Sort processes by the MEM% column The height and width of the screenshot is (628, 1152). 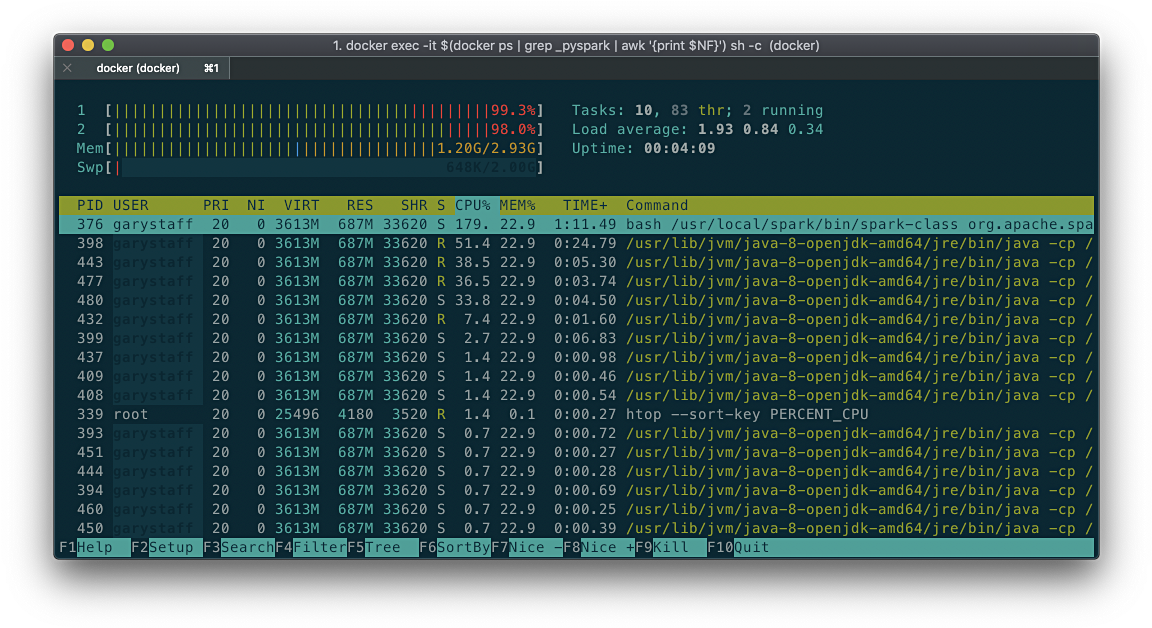516,205
